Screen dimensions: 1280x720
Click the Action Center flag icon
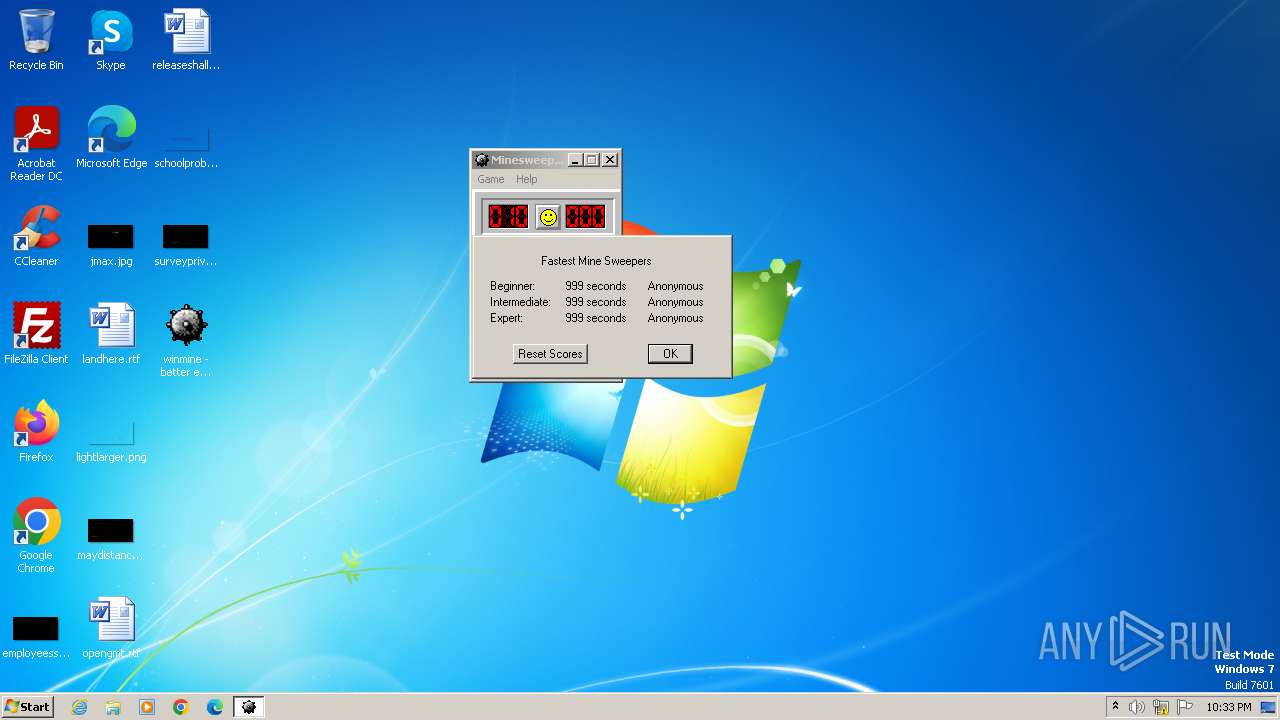click(1185, 707)
